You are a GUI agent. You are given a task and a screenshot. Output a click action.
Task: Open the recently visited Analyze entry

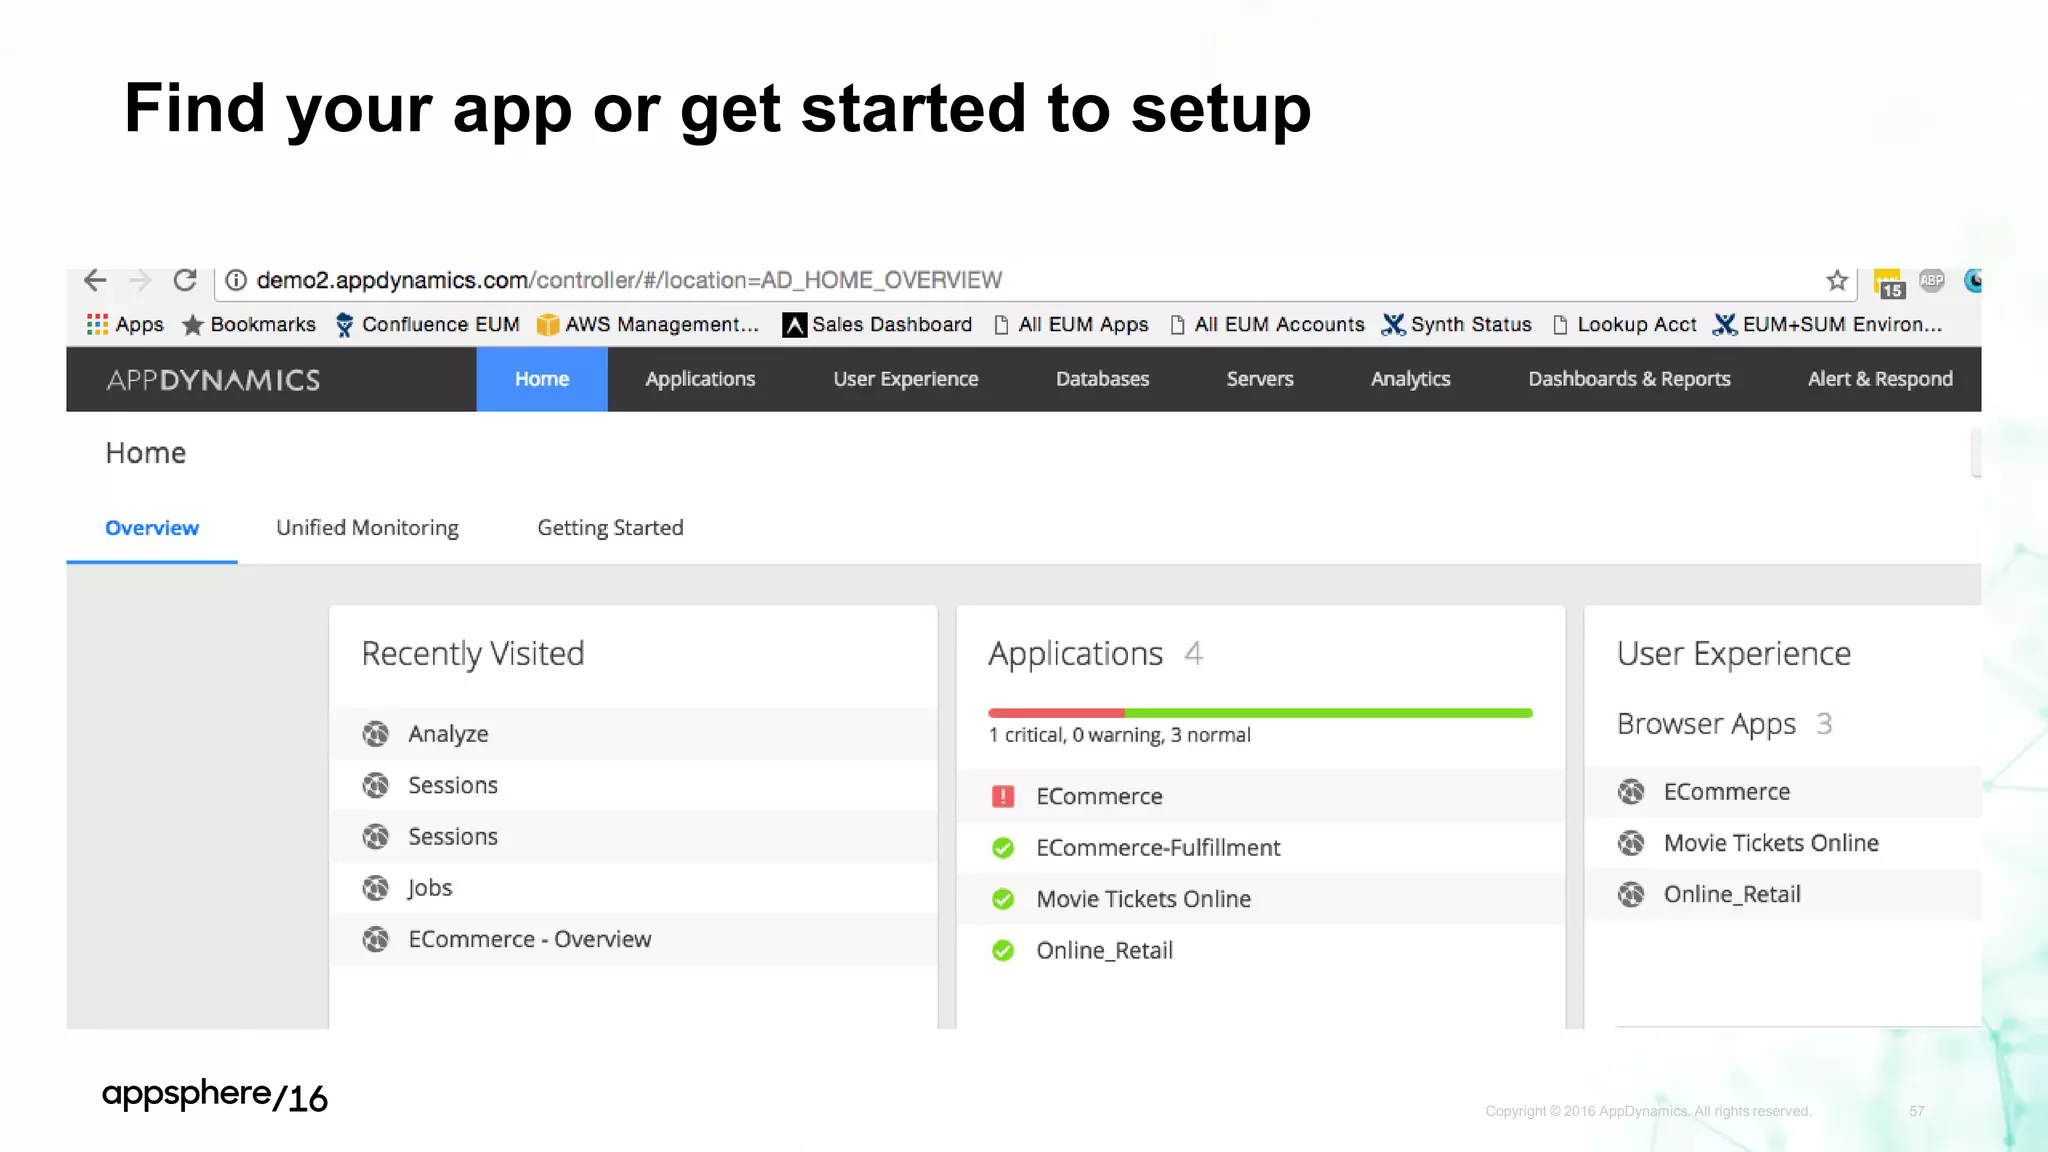[x=633, y=734]
